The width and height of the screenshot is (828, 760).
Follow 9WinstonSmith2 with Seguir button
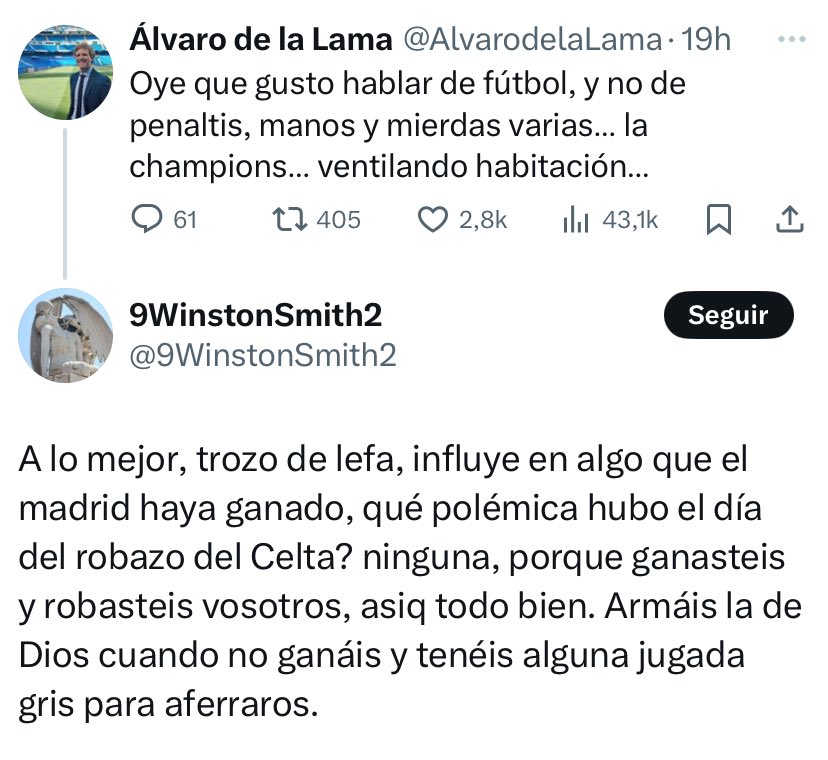(x=729, y=315)
